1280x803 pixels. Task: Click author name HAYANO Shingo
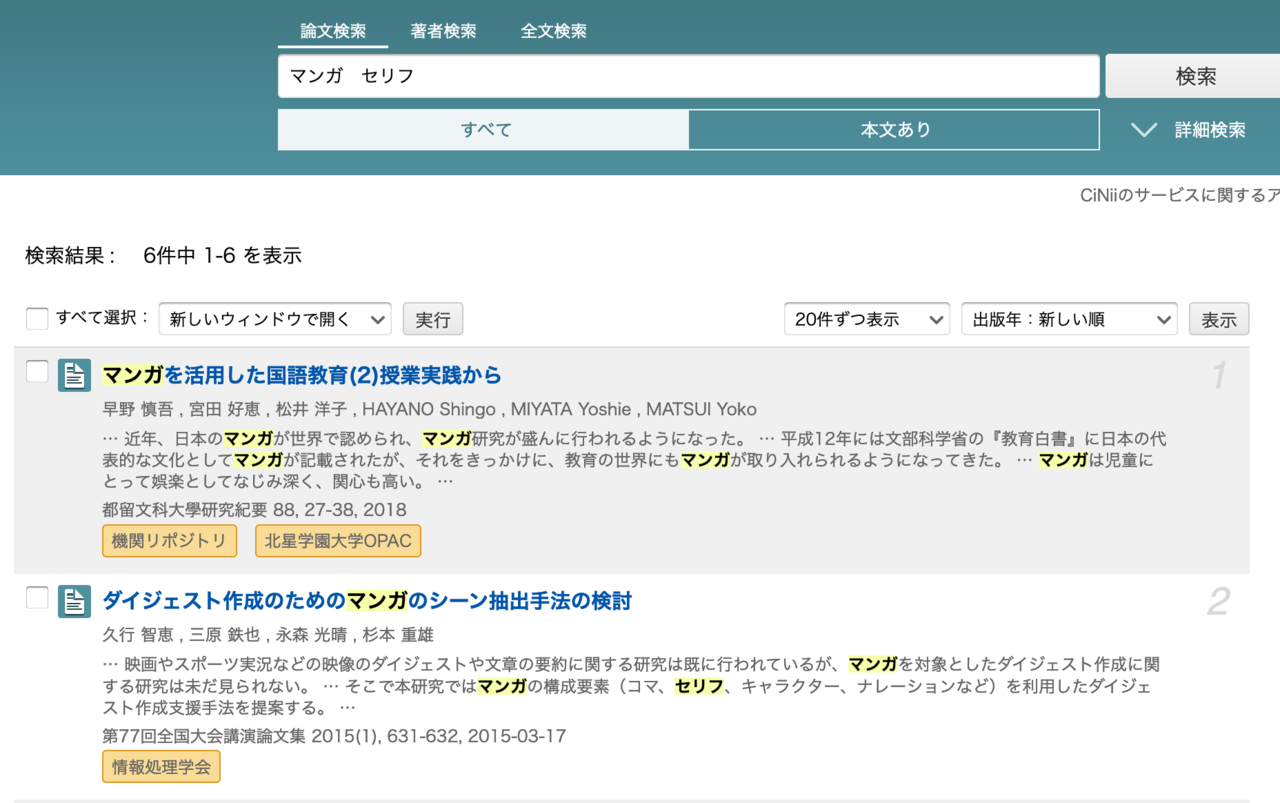tap(429, 409)
